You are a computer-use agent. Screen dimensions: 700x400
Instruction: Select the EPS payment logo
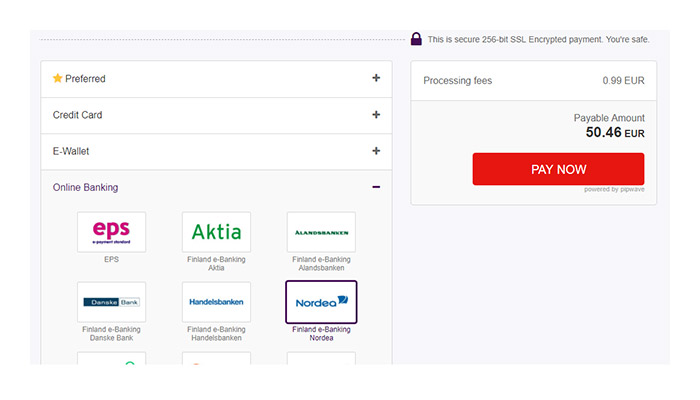pyautogui.click(x=111, y=232)
